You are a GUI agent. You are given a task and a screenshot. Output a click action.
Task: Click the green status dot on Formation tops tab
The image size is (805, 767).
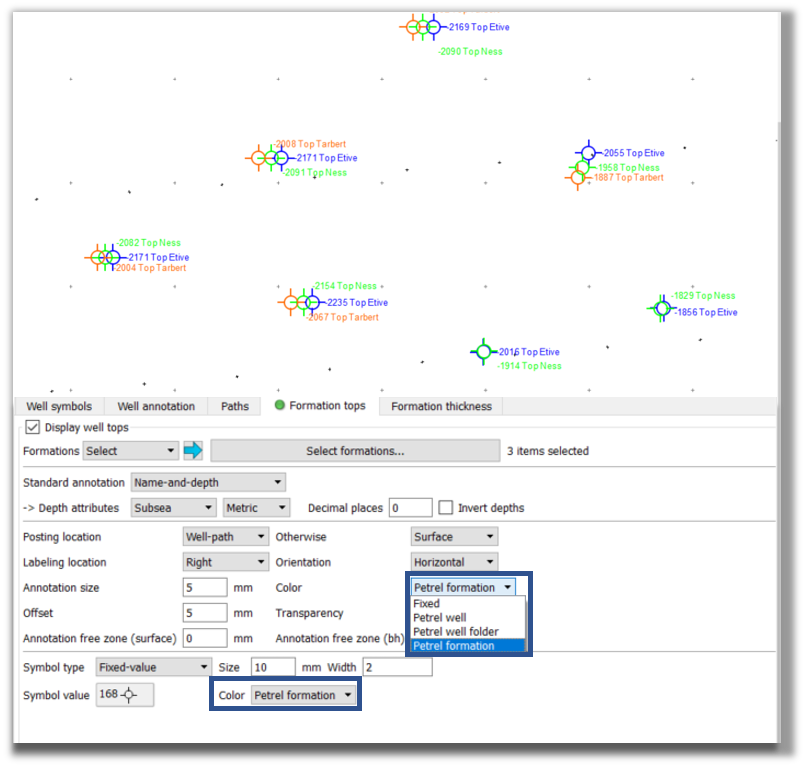click(280, 406)
